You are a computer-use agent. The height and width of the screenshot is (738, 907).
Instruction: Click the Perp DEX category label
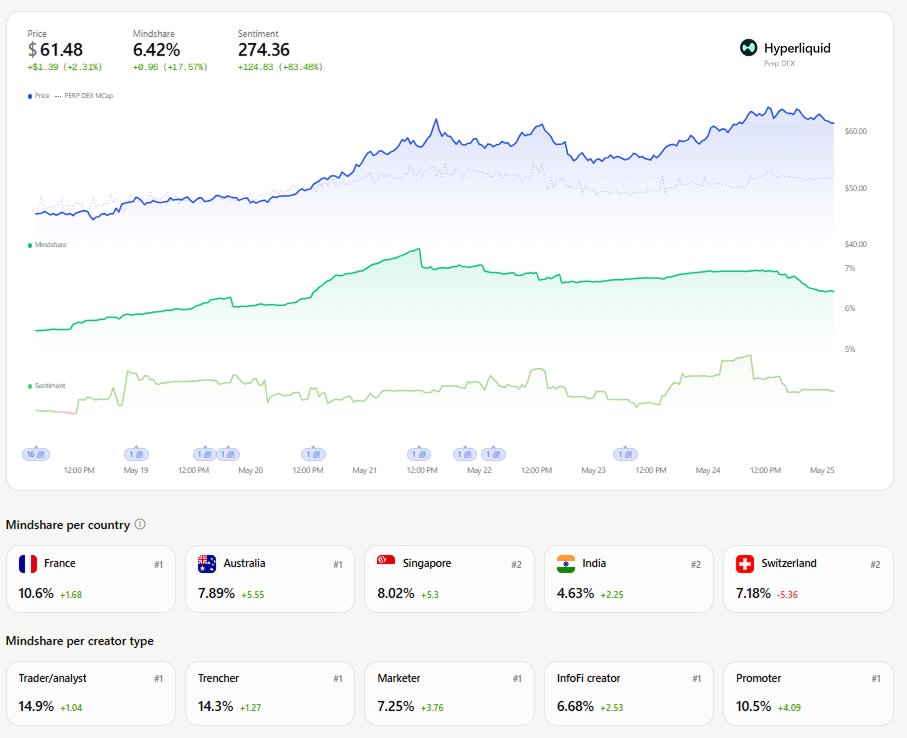(779, 64)
